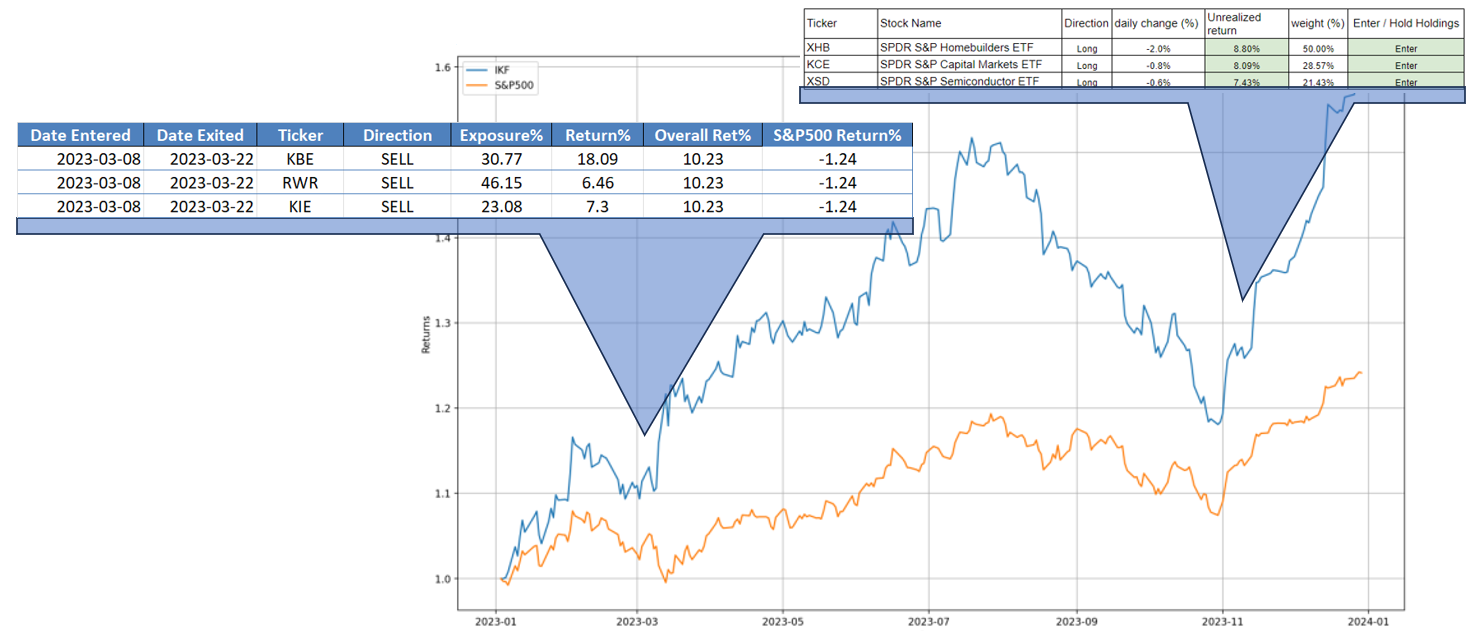Viewport: 1473px width, 631px height.
Task: Click the 1.0 y-axis tick label
Action: pos(441,578)
